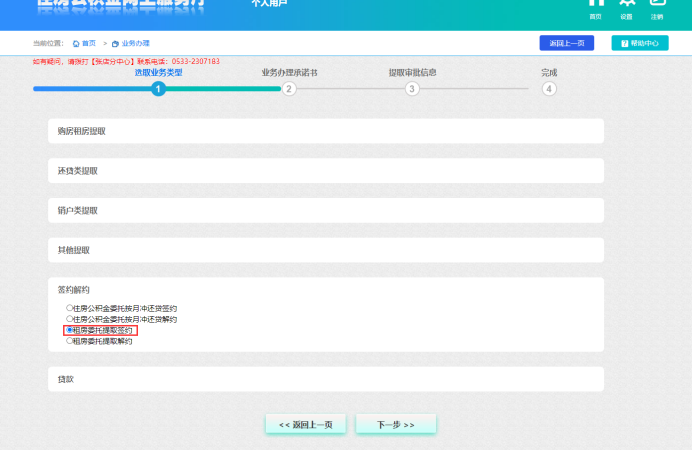The width and height of the screenshot is (692, 450).
Task: Select 租房委托提取解约 radio option
Action: point(69,341)
